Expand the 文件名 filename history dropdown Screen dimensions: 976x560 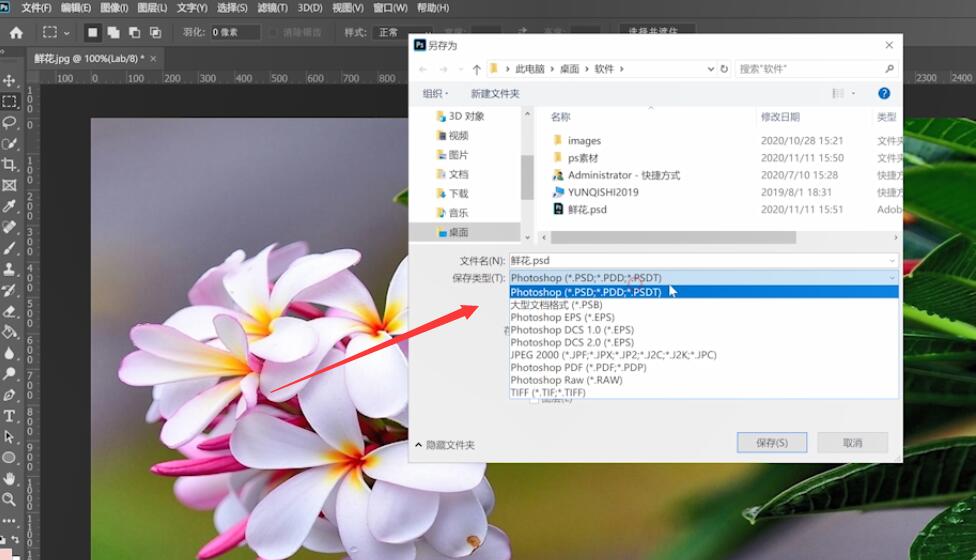coord(892,260)
